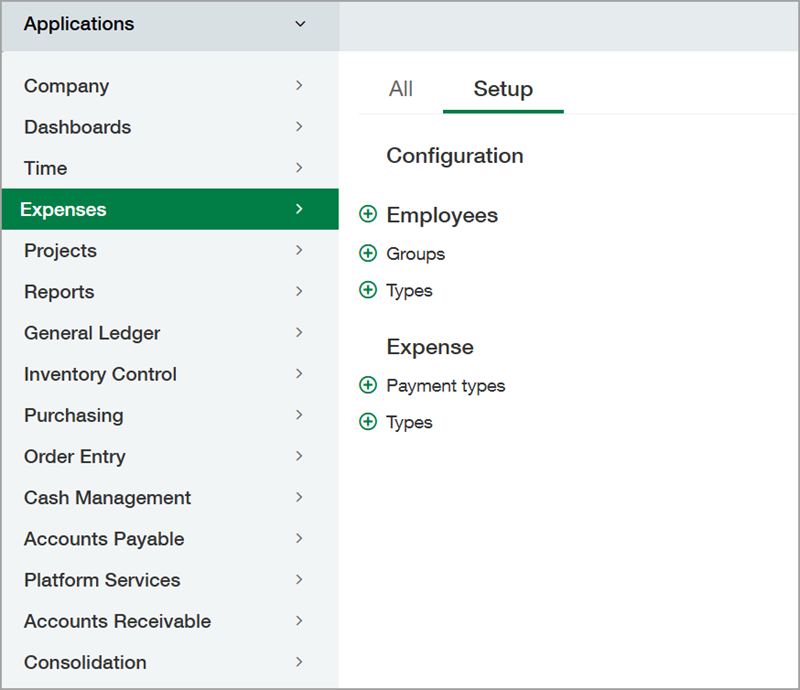This screenshot has height=690, width=800.
Task: Click the plus icon next to Configuration Types
Action: pos(368,290)
